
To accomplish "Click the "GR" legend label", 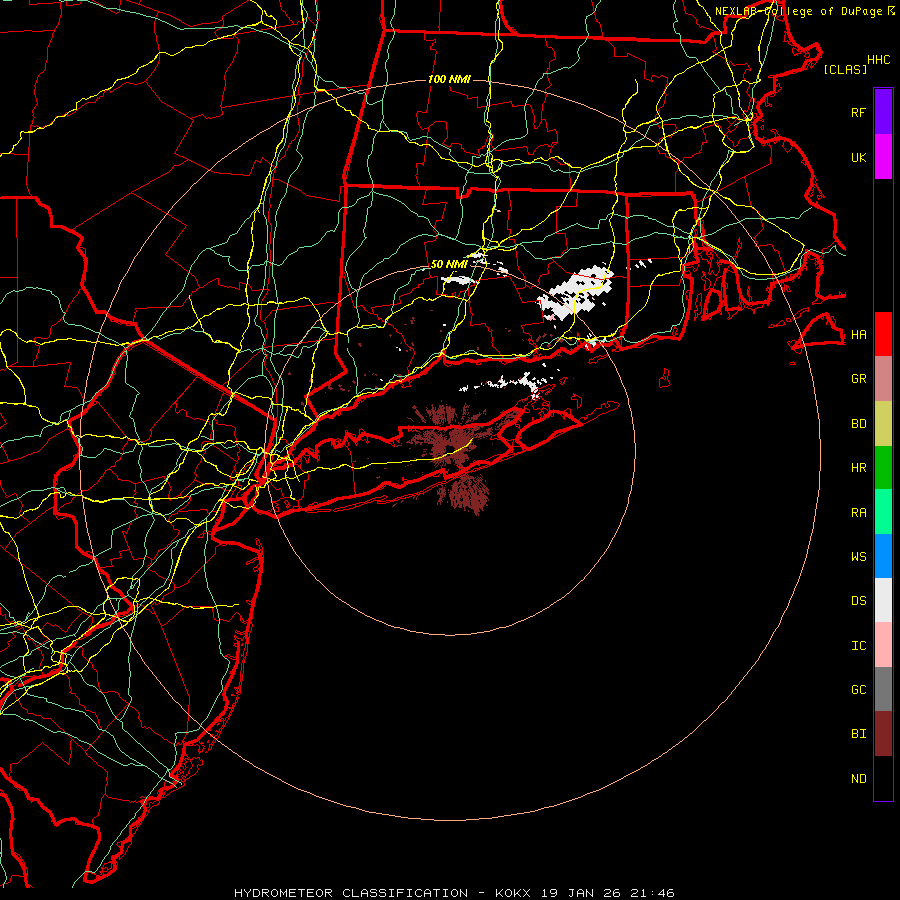I will coord(858,379).
